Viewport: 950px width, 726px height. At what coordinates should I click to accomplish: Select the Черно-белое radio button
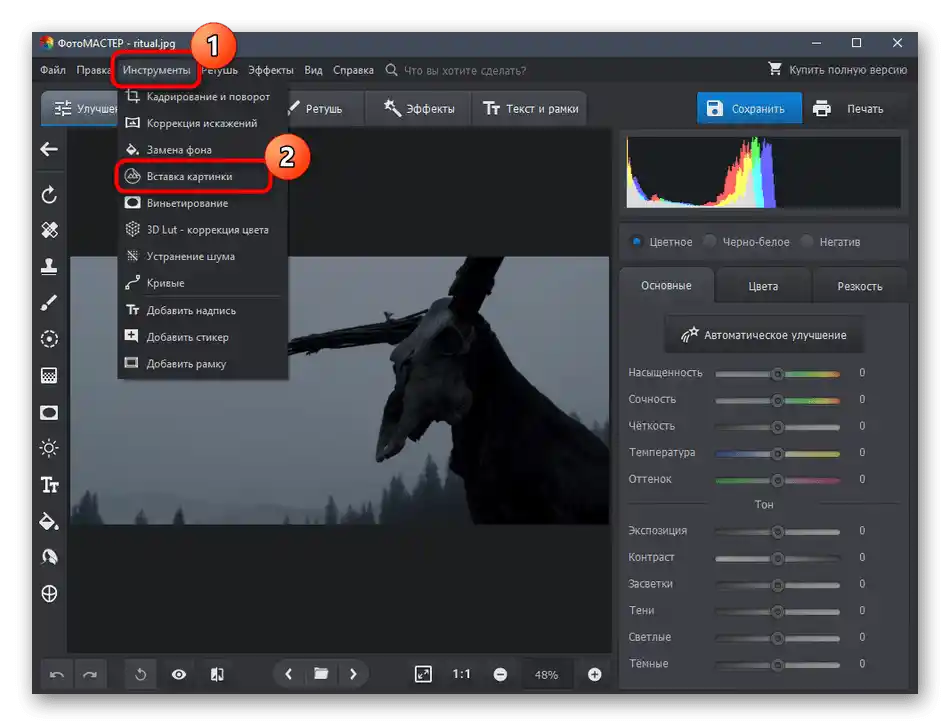tap(709, 241)
